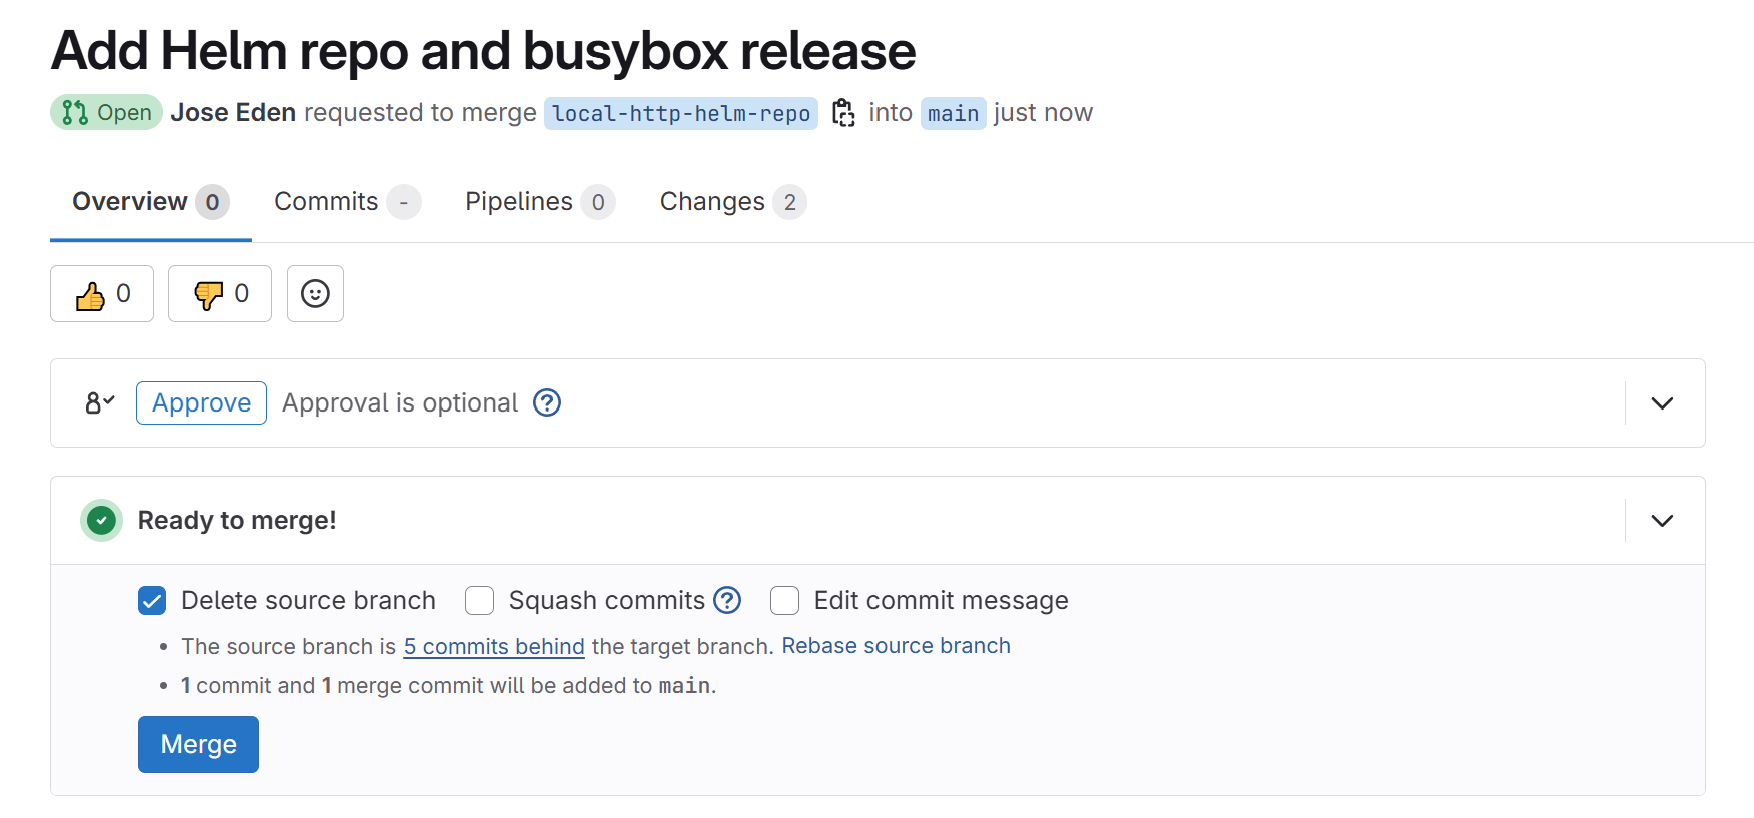Copy the source branch name icon
This screenshot has width=1754, height=818.
pyautogui.click(x=843, y=113)
